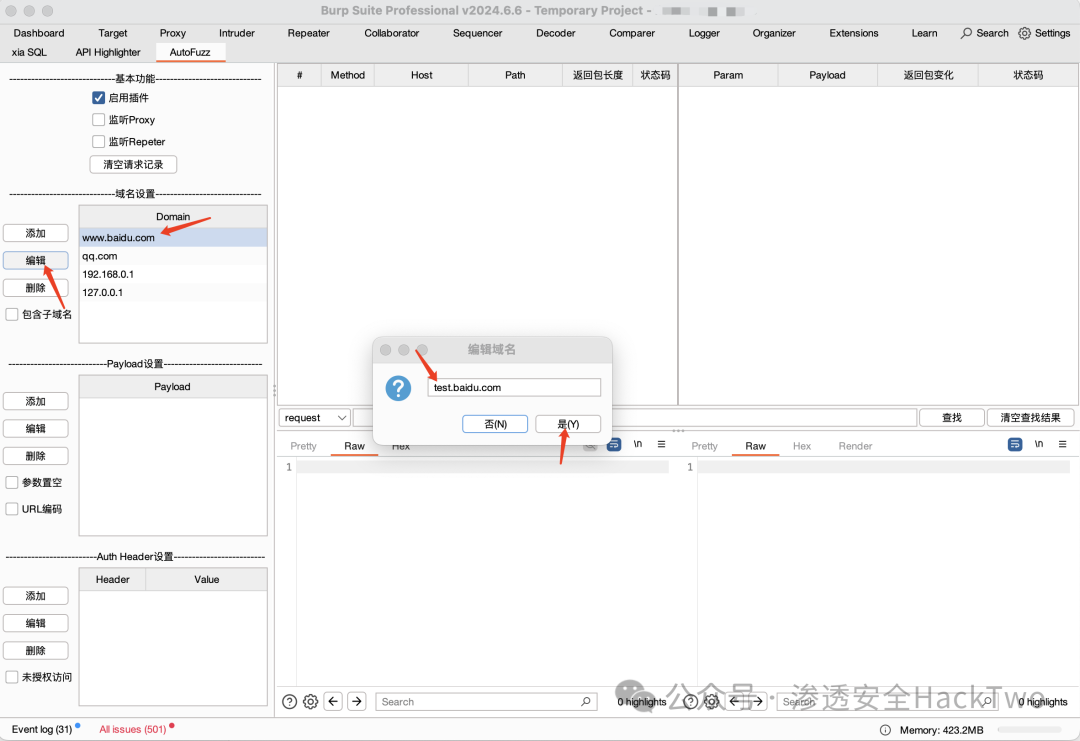
Task: Click 是(Y) in the 编辑域名 dialog
Action: (x=568, y=424)
